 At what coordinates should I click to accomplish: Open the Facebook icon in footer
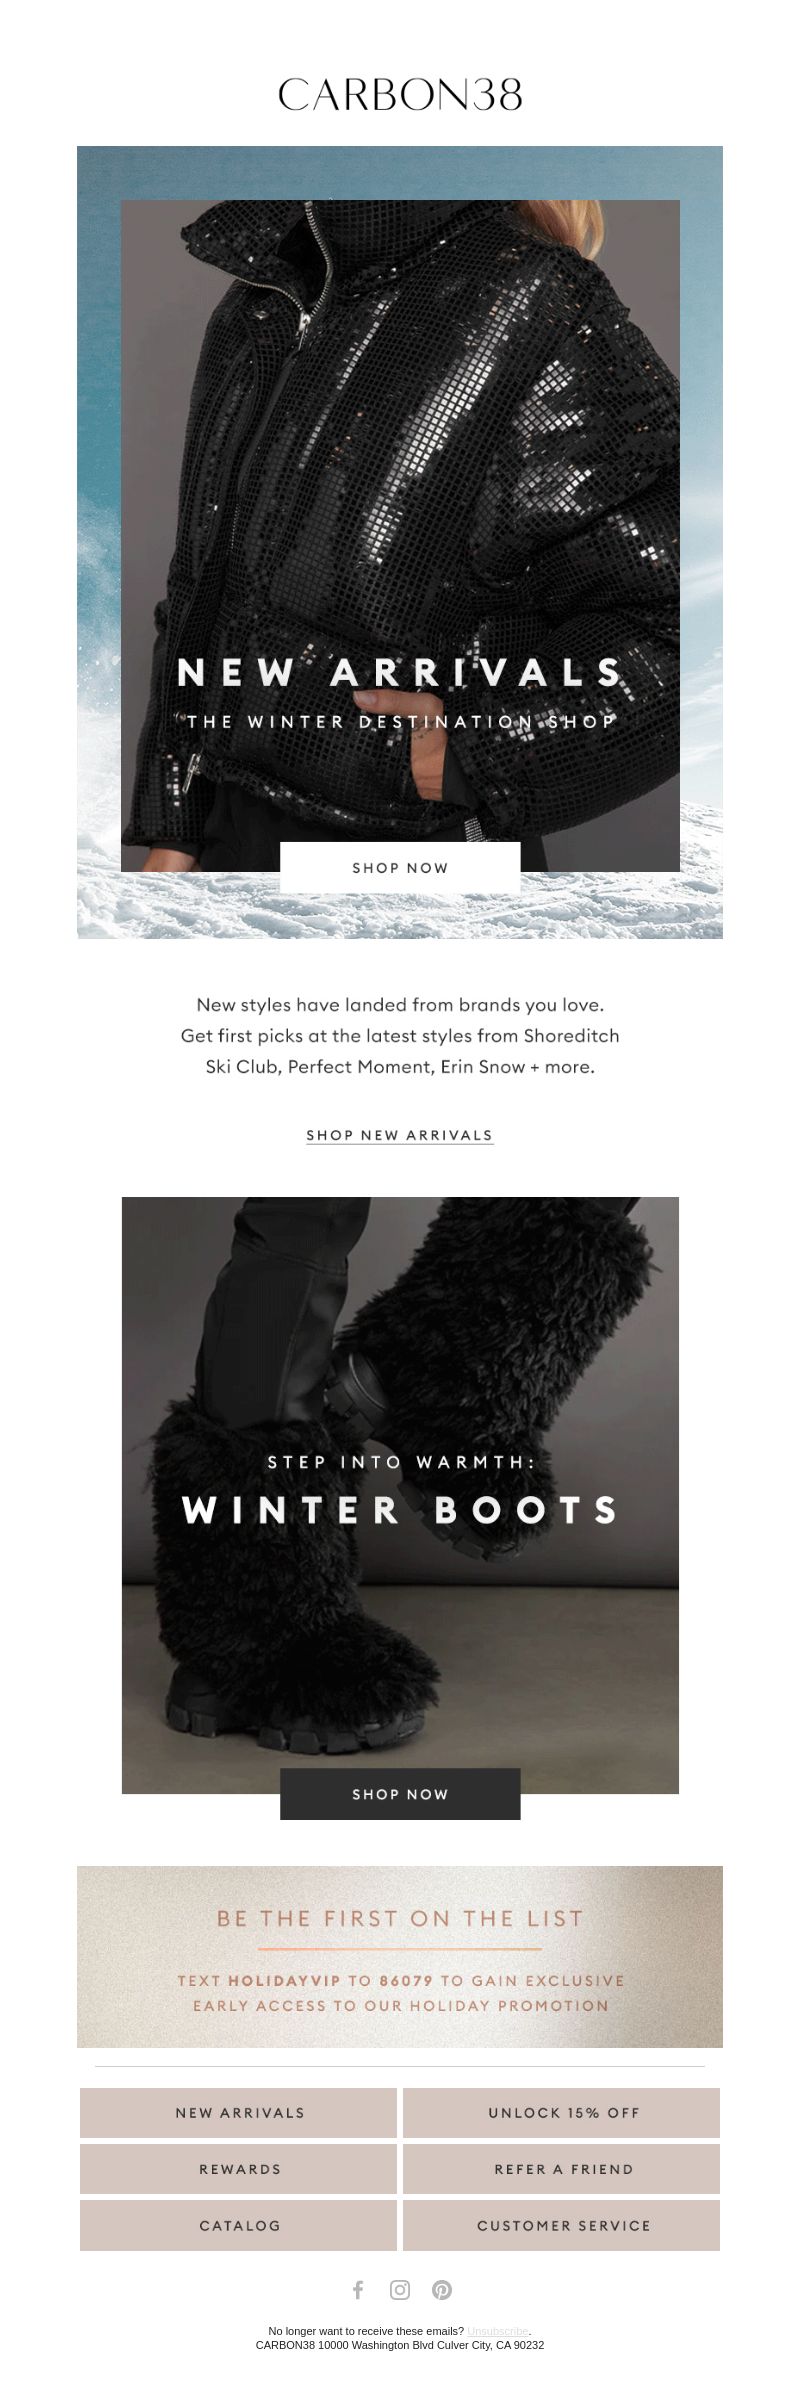(358, 2289)
